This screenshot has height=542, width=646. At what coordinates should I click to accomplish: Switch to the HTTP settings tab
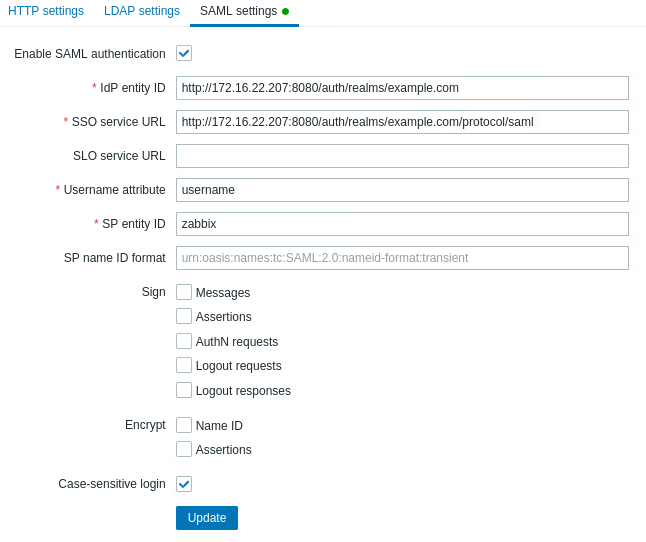coord(46,11)
